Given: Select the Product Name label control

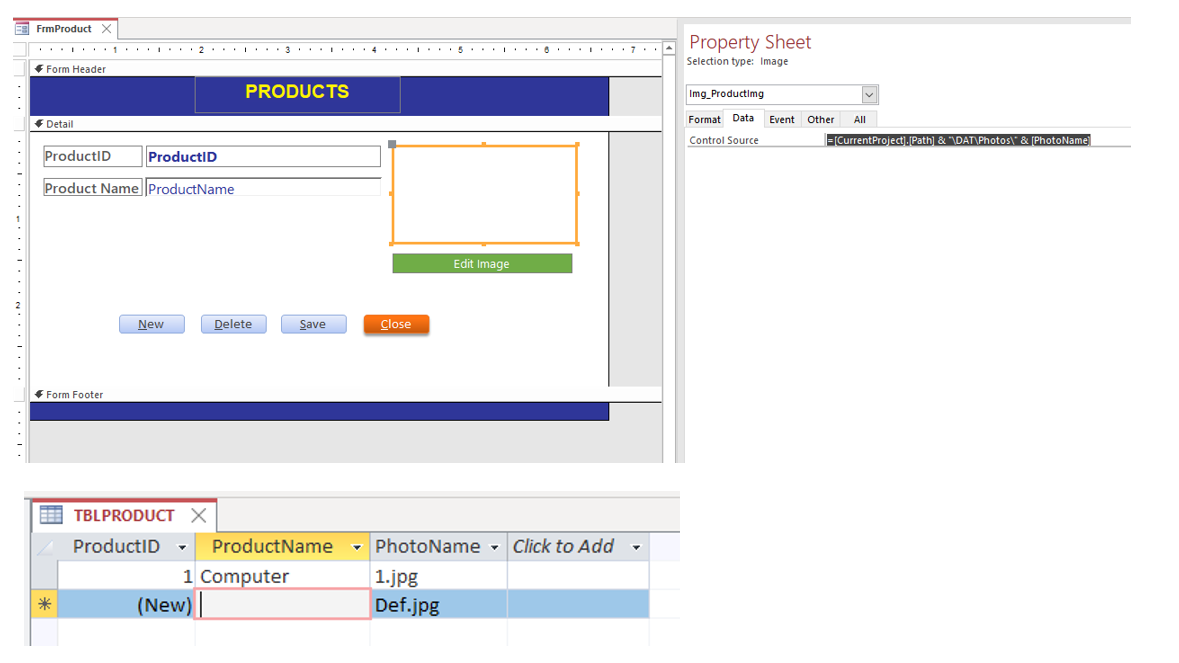Looking at the screenshot, I should point(92,188).
